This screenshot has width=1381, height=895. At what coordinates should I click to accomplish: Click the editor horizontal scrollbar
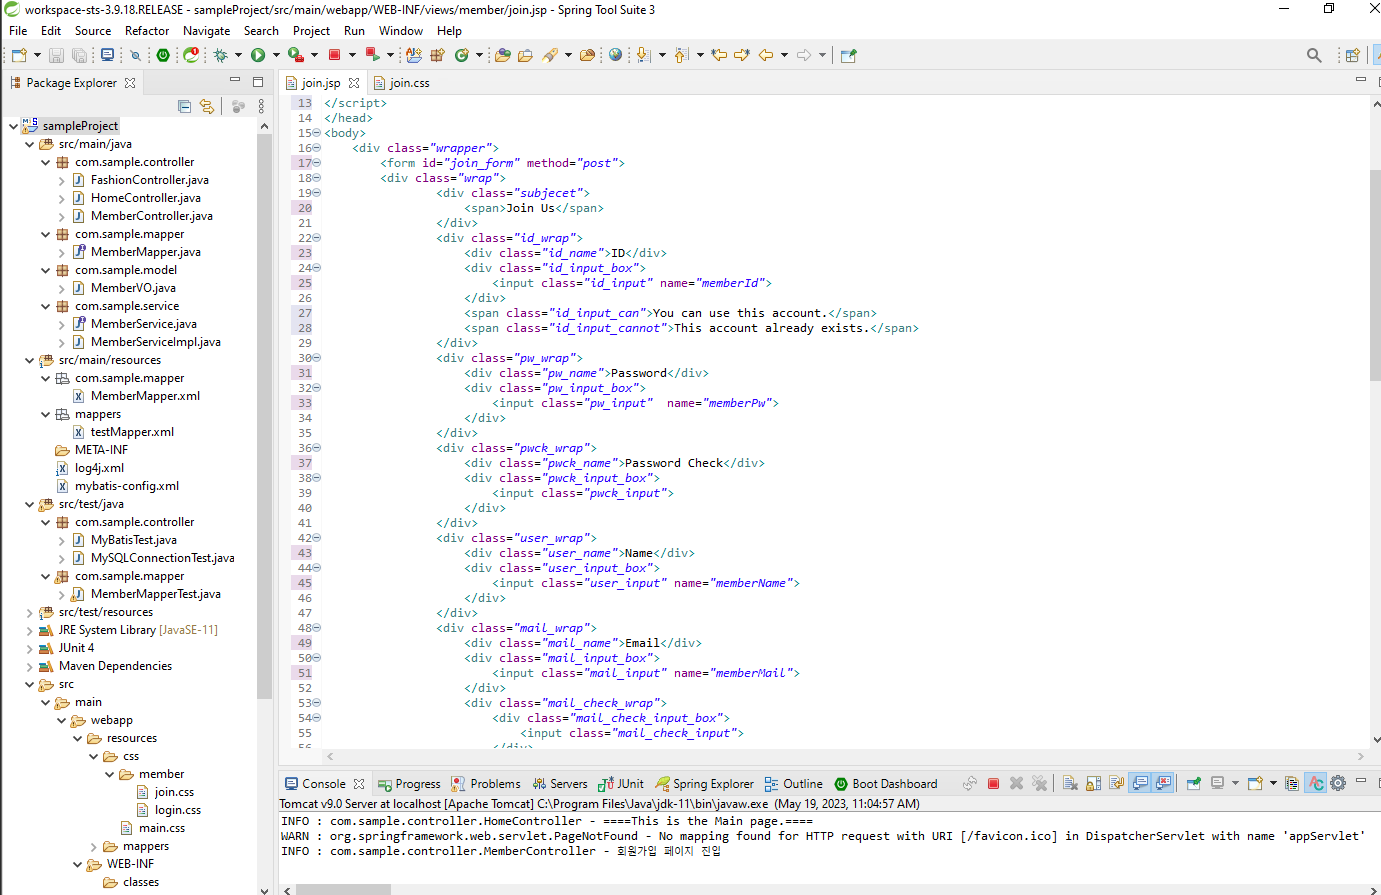[845, 757]
